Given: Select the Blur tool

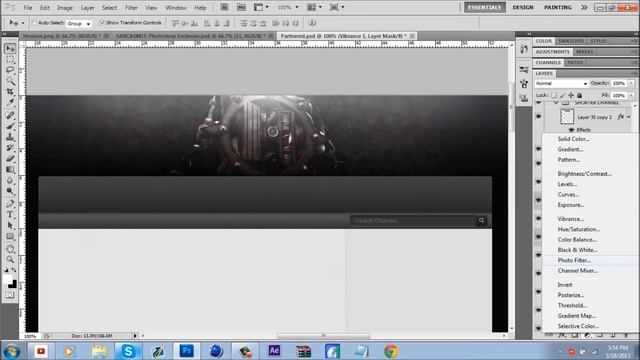Looking at the screenshot, I should [10, 180].
